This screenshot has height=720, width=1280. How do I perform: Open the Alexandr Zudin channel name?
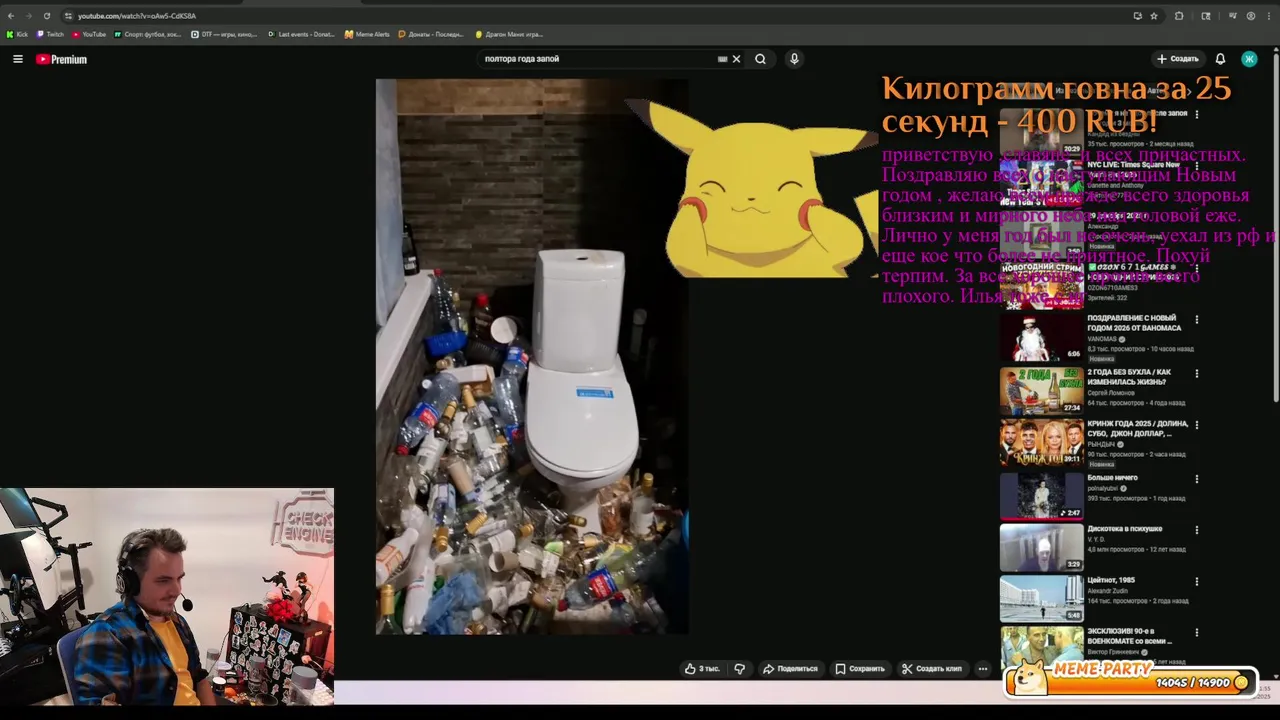(x=1109, y=591)
